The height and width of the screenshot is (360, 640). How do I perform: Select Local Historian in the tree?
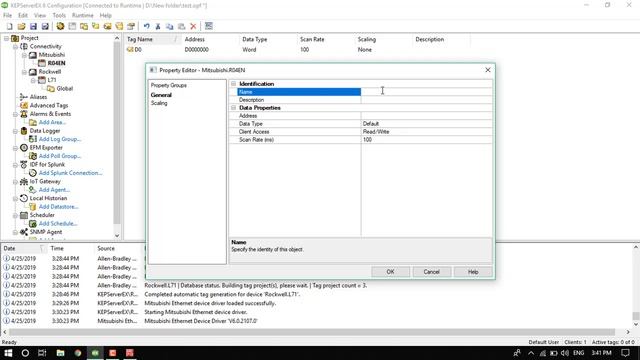(48, 198)
